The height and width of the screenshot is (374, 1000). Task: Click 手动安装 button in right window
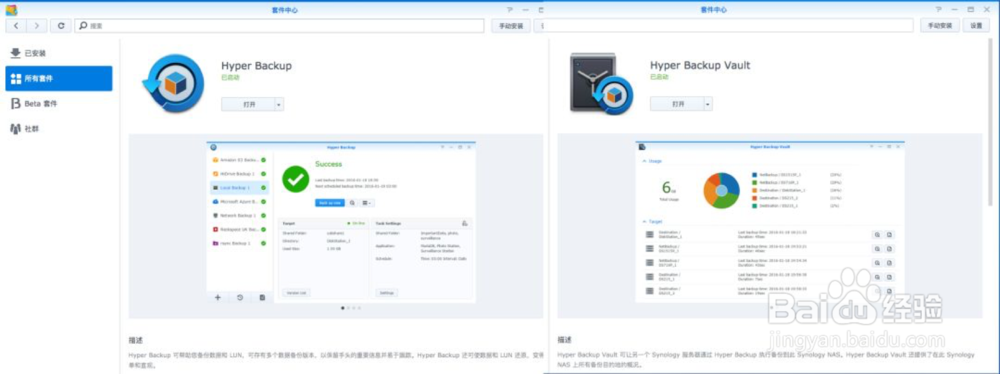tap(939, 26)
